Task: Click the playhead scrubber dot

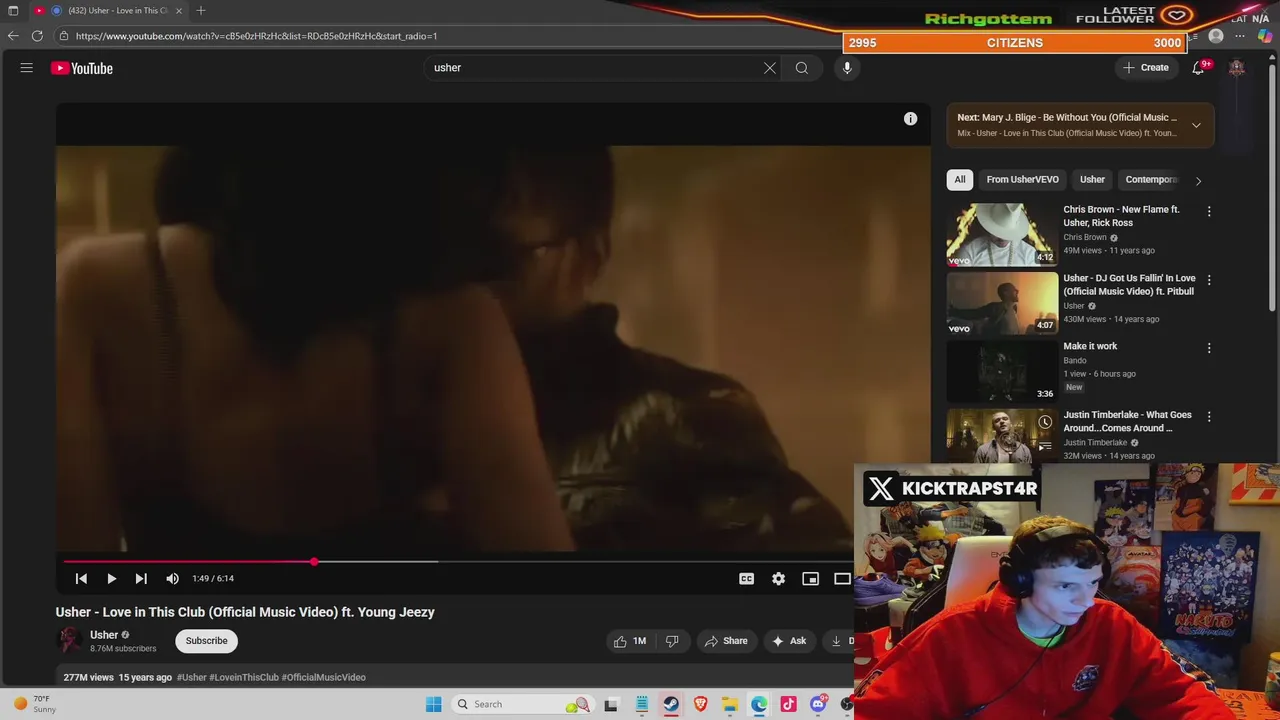Action: (x=314, y=562)
